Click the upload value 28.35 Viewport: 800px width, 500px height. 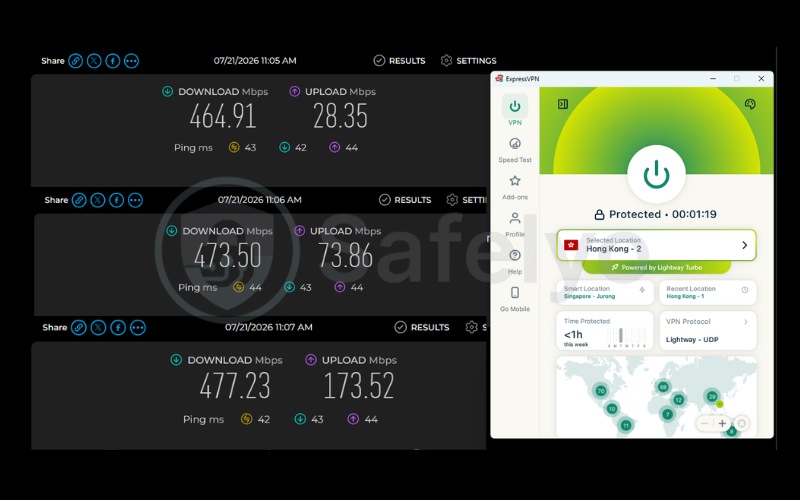[340, 116]
